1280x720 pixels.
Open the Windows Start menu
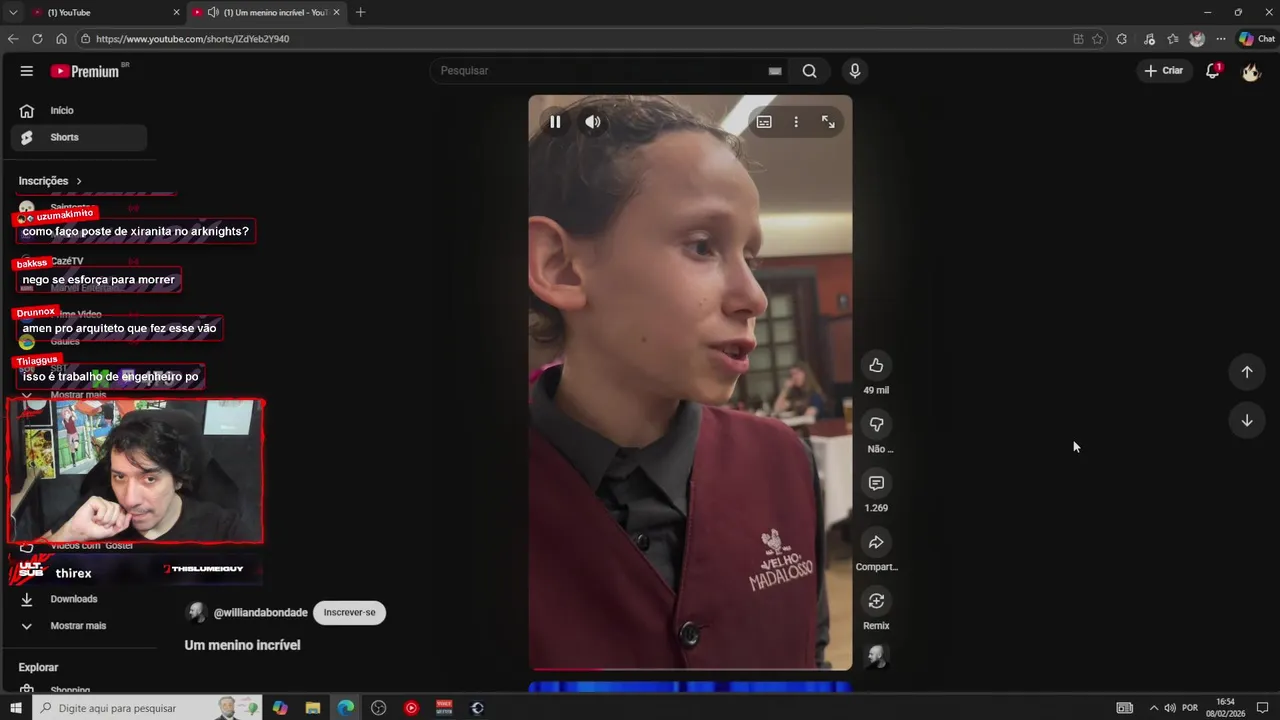coord(15,708)
